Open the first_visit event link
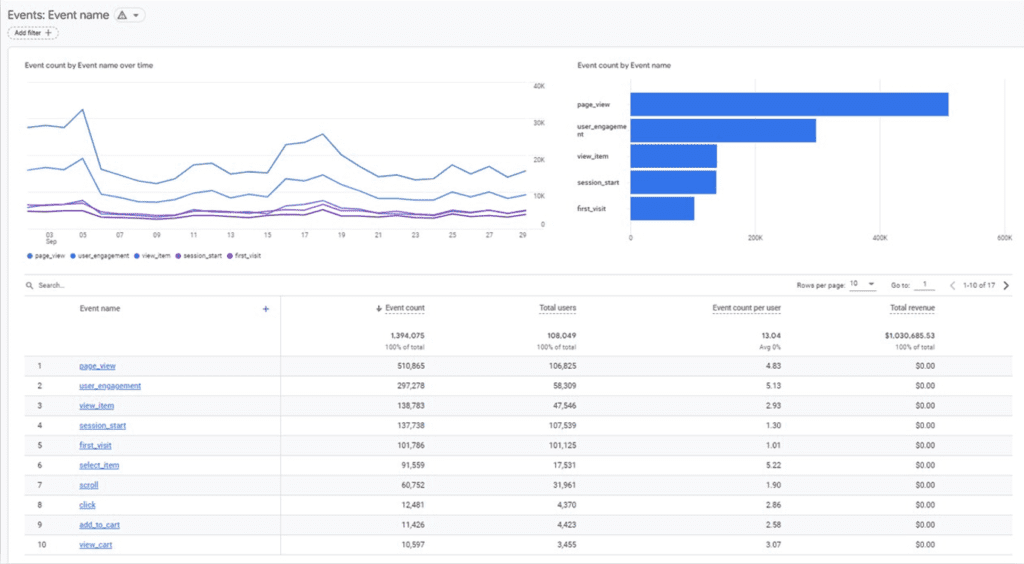 tap(95, 446)
